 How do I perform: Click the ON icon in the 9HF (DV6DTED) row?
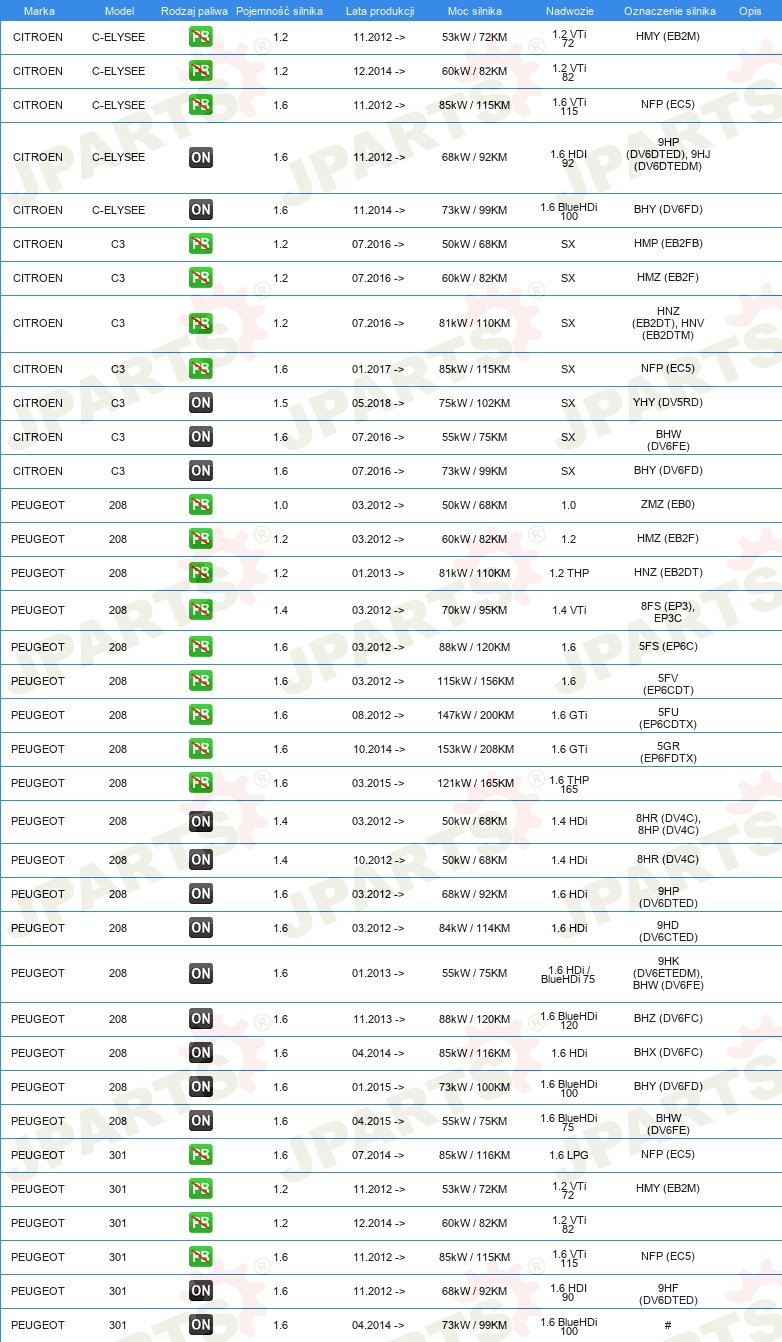click(201, 1291)
